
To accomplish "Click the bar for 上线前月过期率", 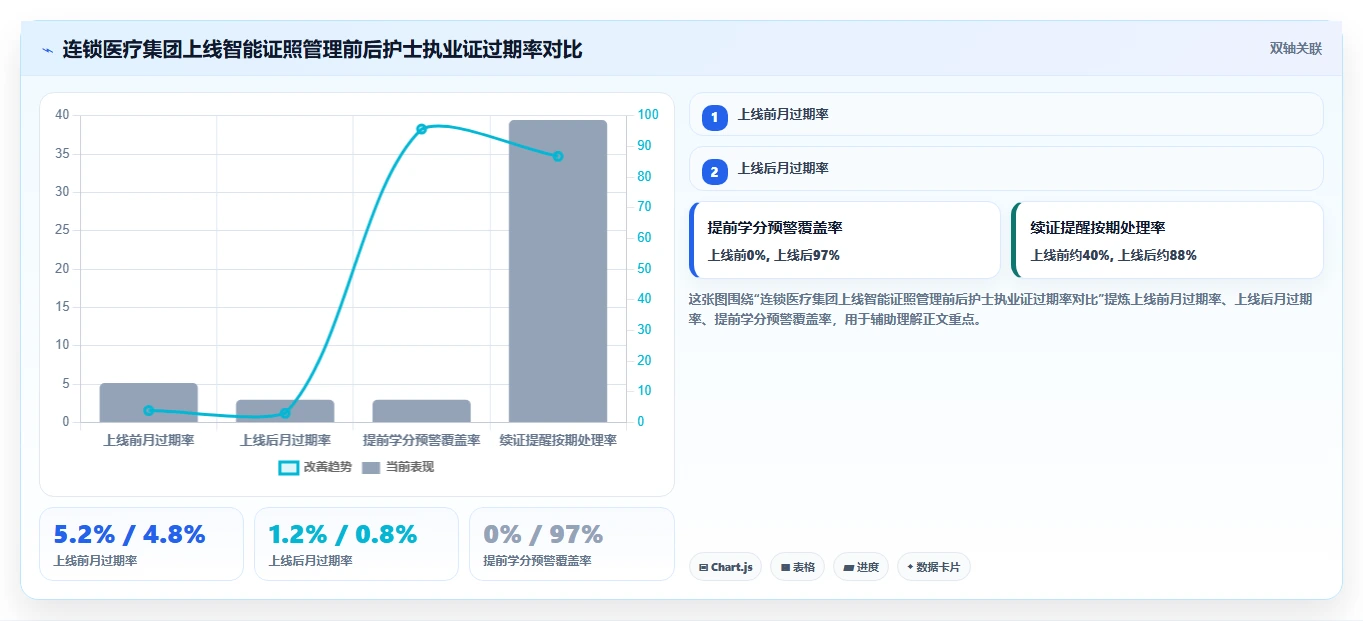I will click(148, 402).
